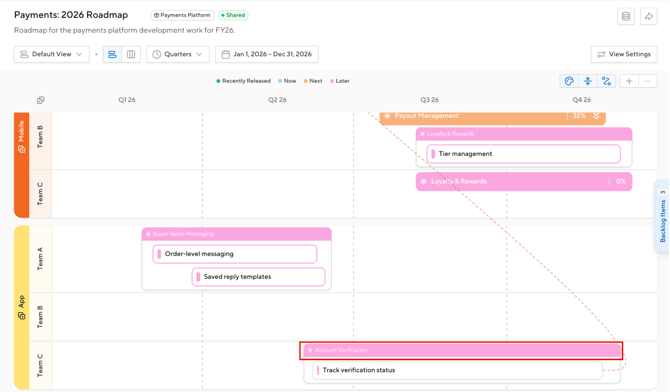
Task: Toggle the compact rows vertical-align icon
Action: pyautogui.click(x=588, y=81)
